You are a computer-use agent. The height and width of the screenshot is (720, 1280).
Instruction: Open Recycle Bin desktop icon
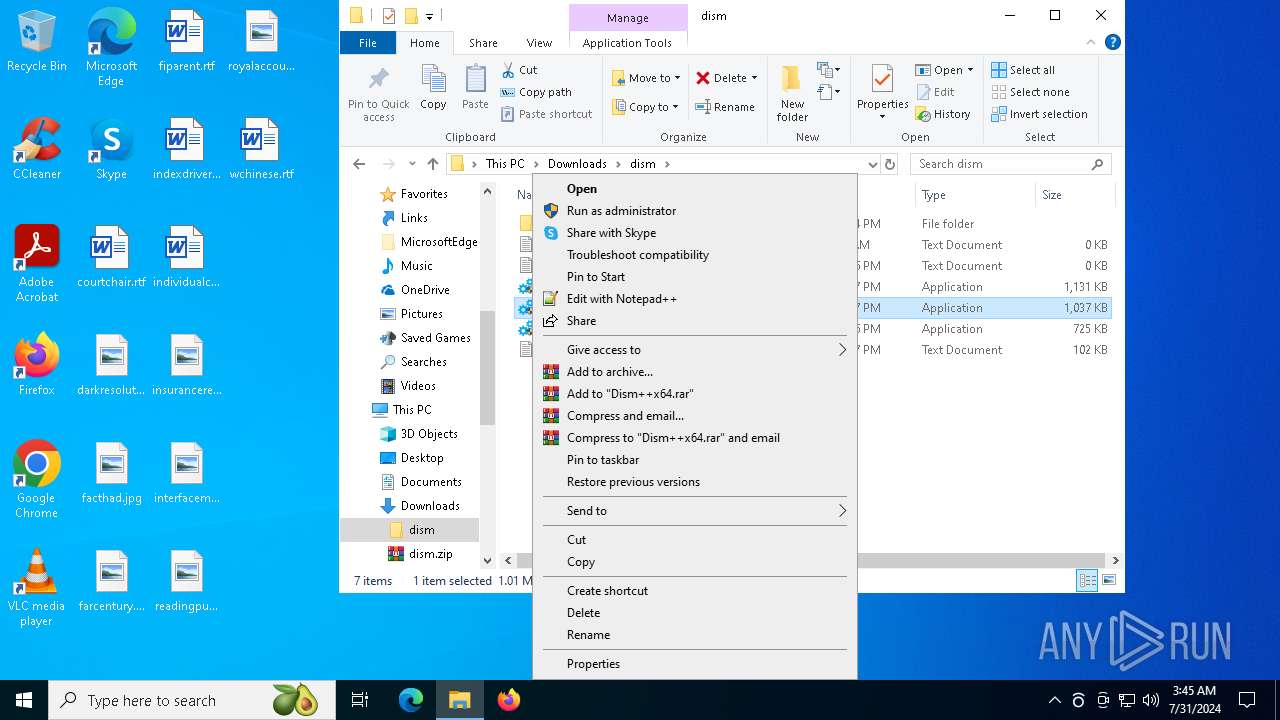[37, 42]
